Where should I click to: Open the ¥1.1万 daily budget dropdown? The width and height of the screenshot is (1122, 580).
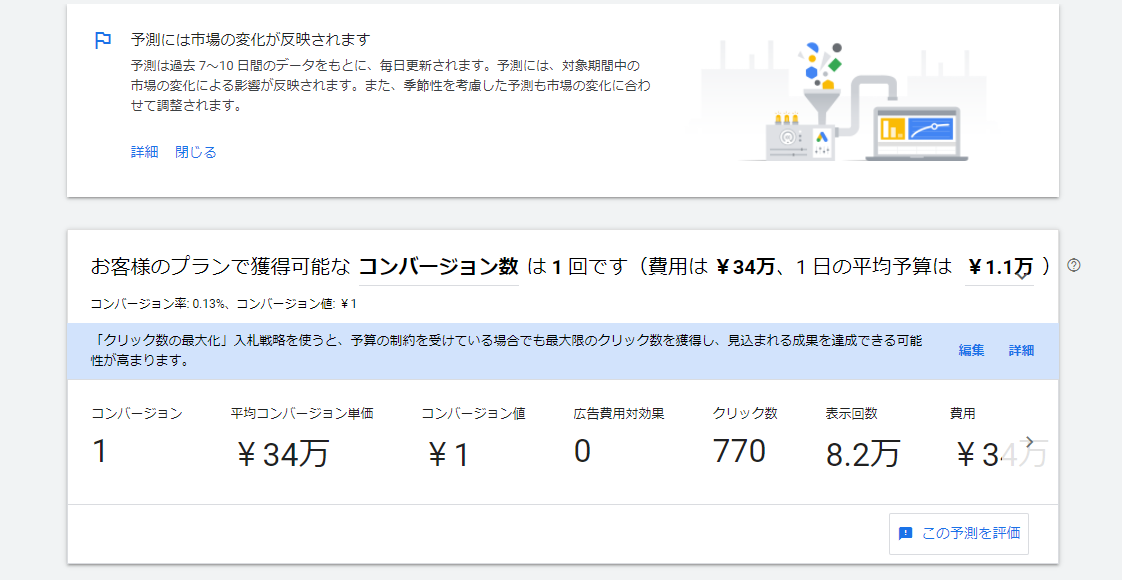1000,267
